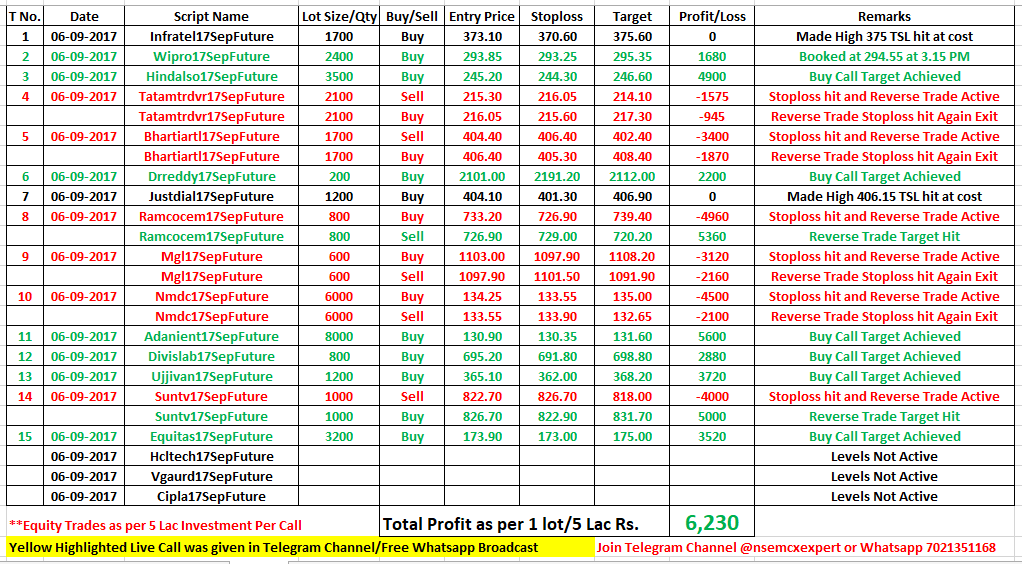Click the 'Profit/Loss' header cell
This screenshot has height=564, width=1022.
click(712, 17)
